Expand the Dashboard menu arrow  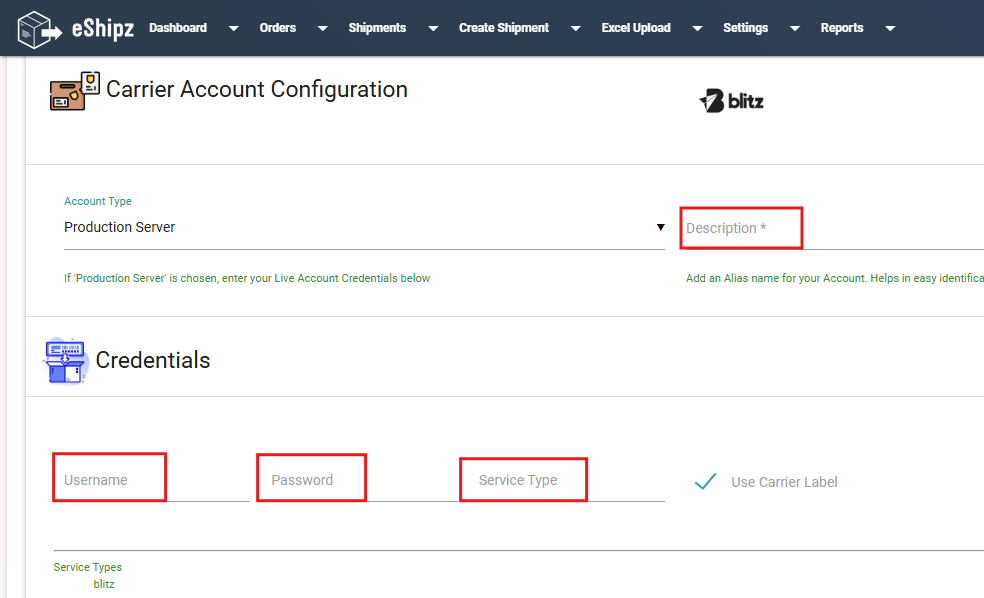pos(233,28)
